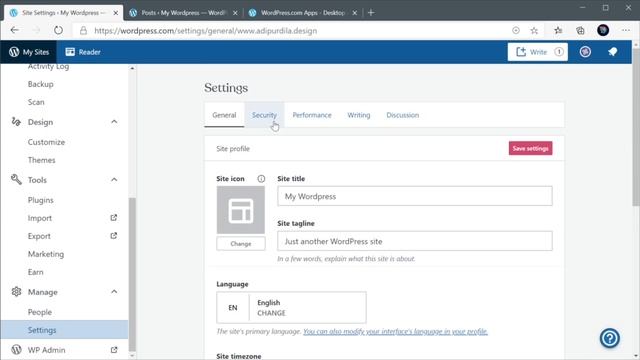Edit the Site title field
640x360 pixels.
(415, 196)
